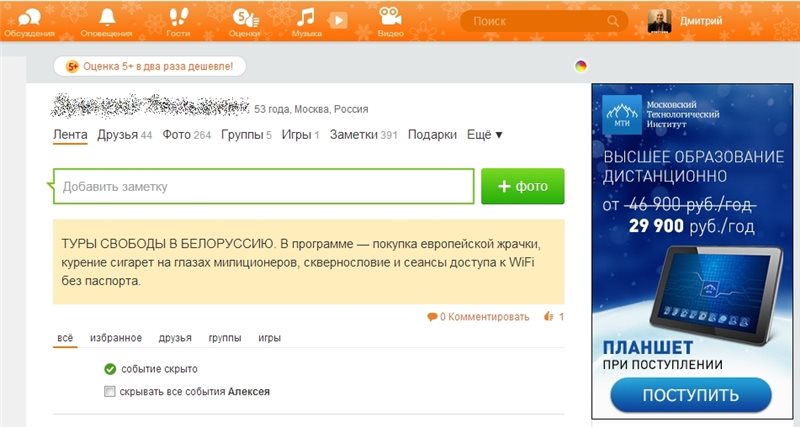Image resolution: width=800 pixels, height=427 pixels.
Task: Select the друзья feed filter
Action: coord(175,338)
